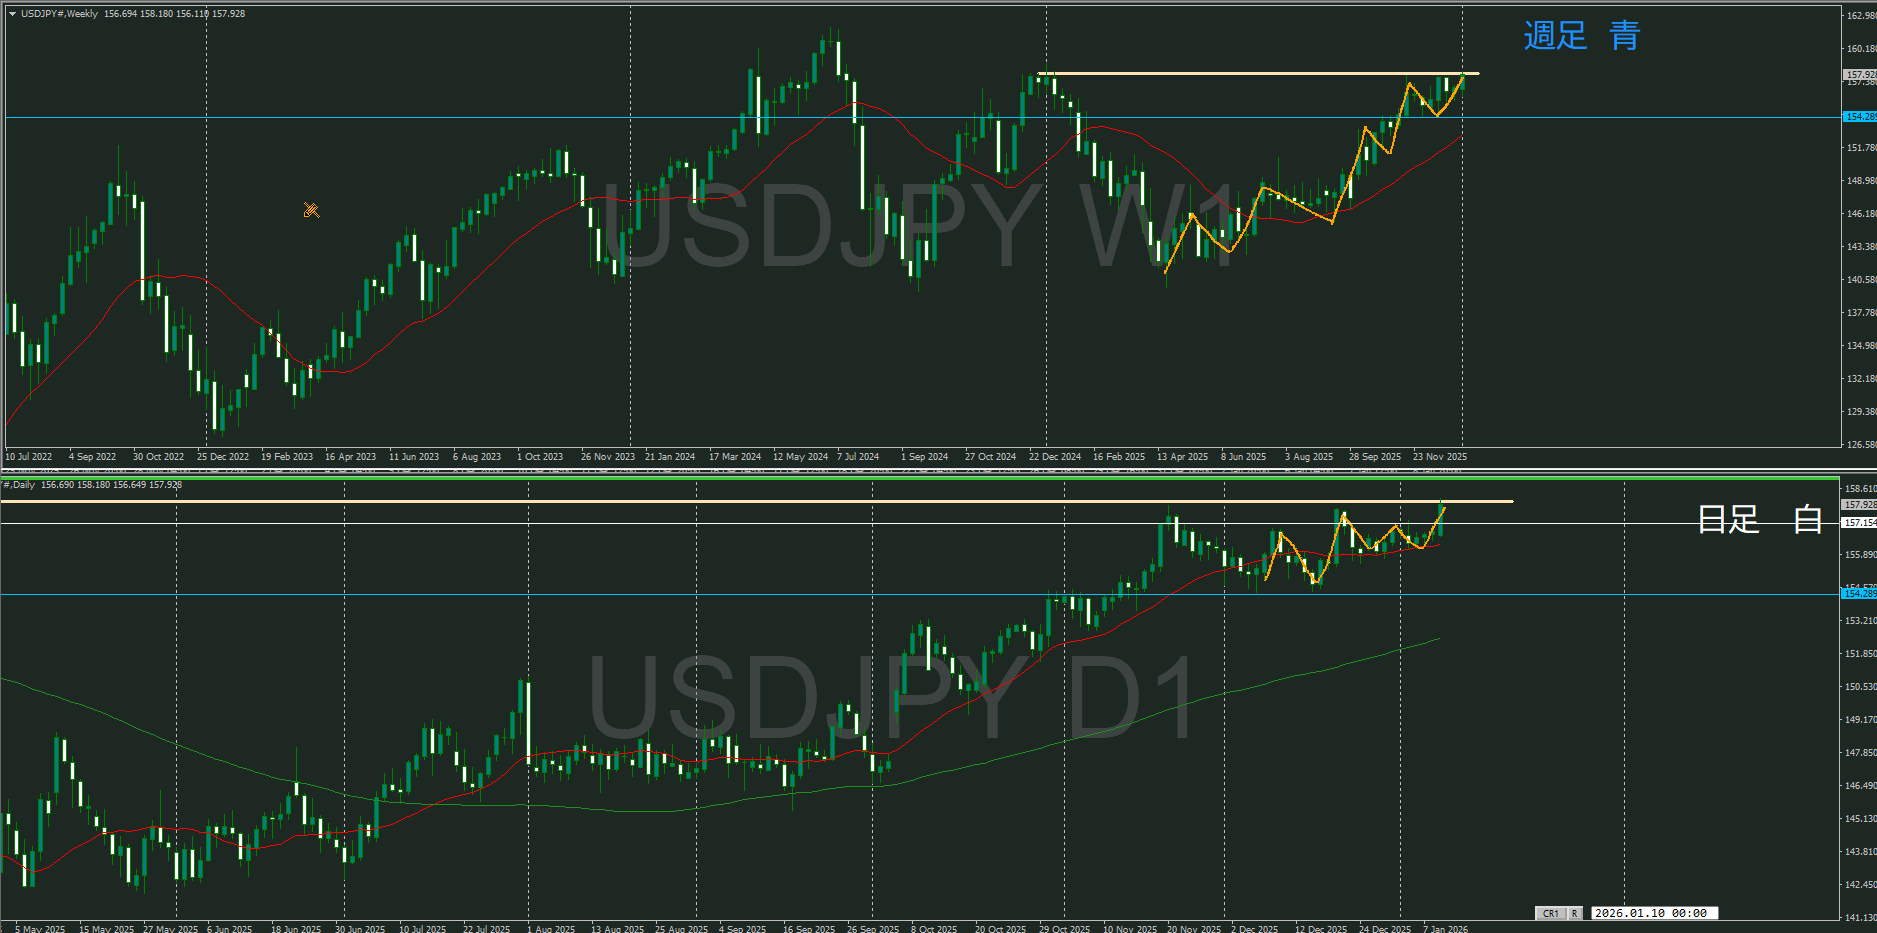Click the white 157.154 price tag on daily axis

pos(1859,523)
